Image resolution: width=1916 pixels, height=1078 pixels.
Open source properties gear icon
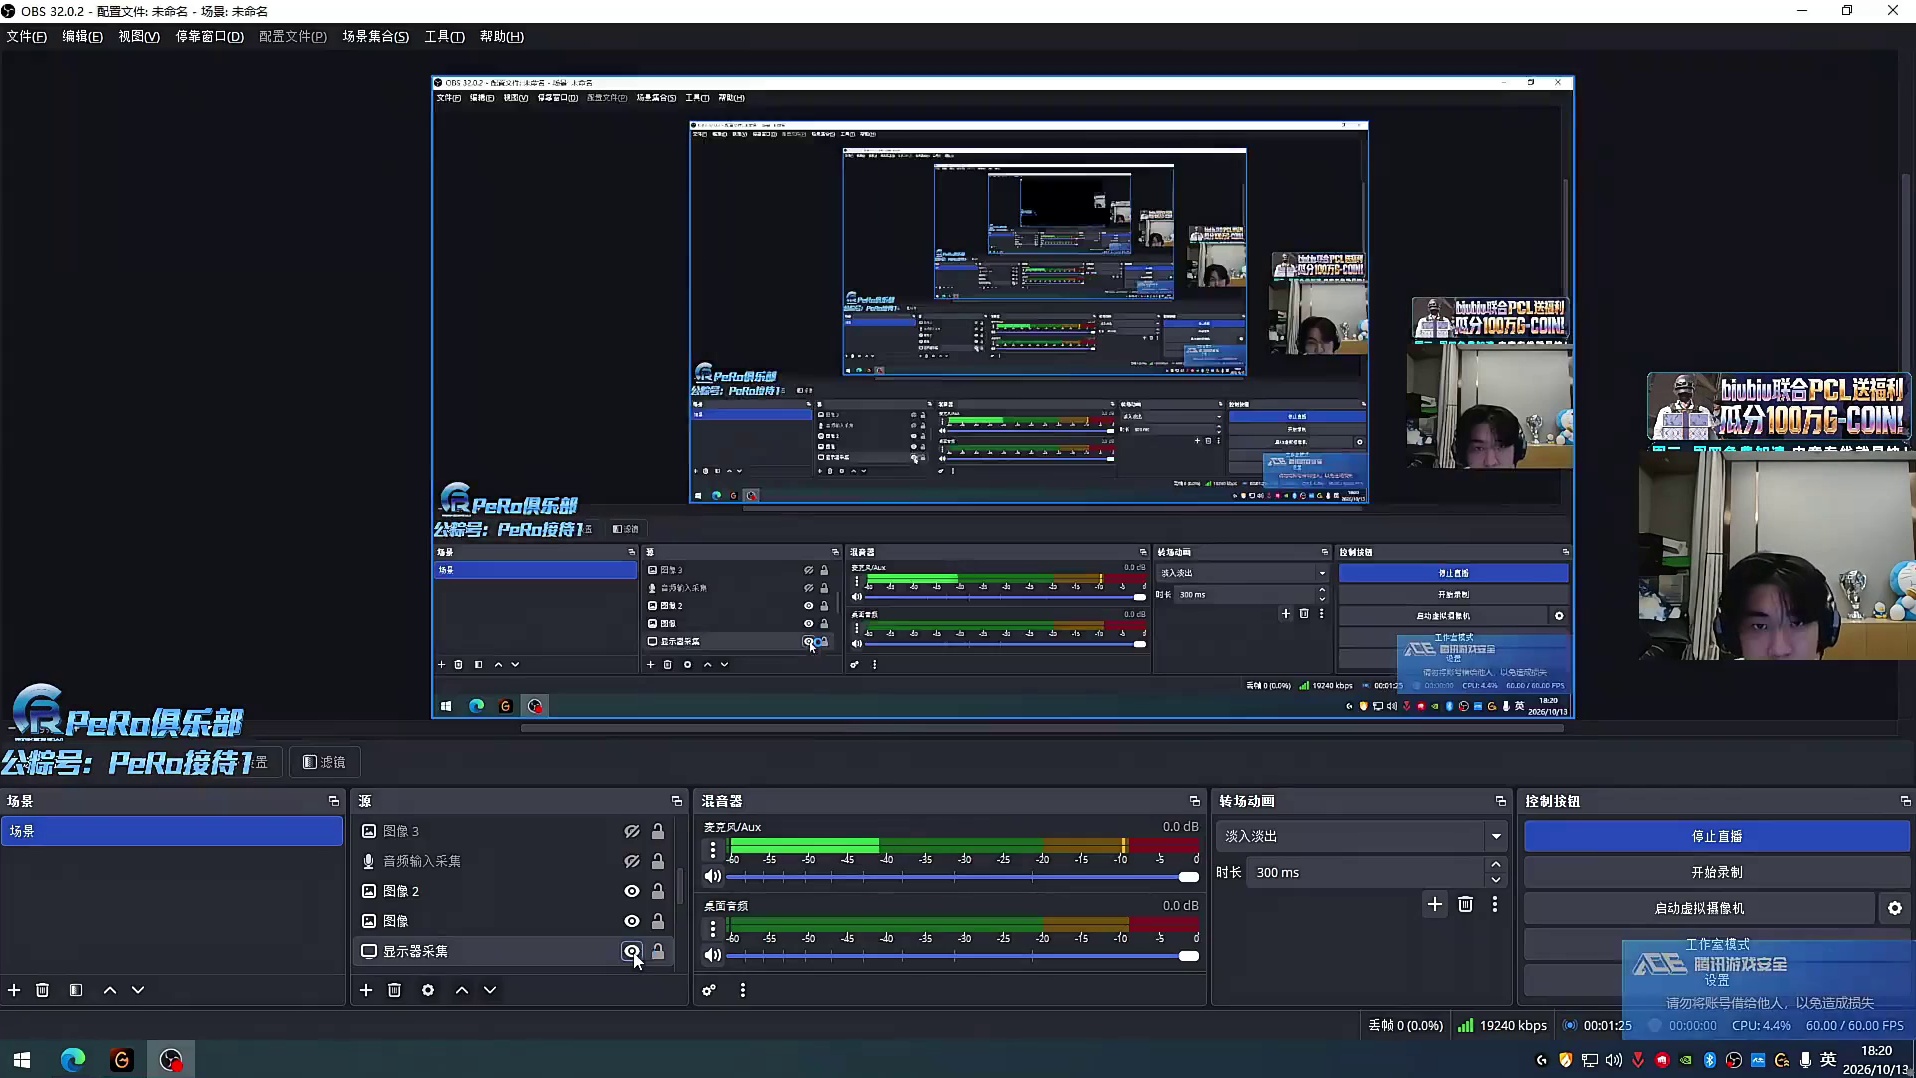pos(428,990)
